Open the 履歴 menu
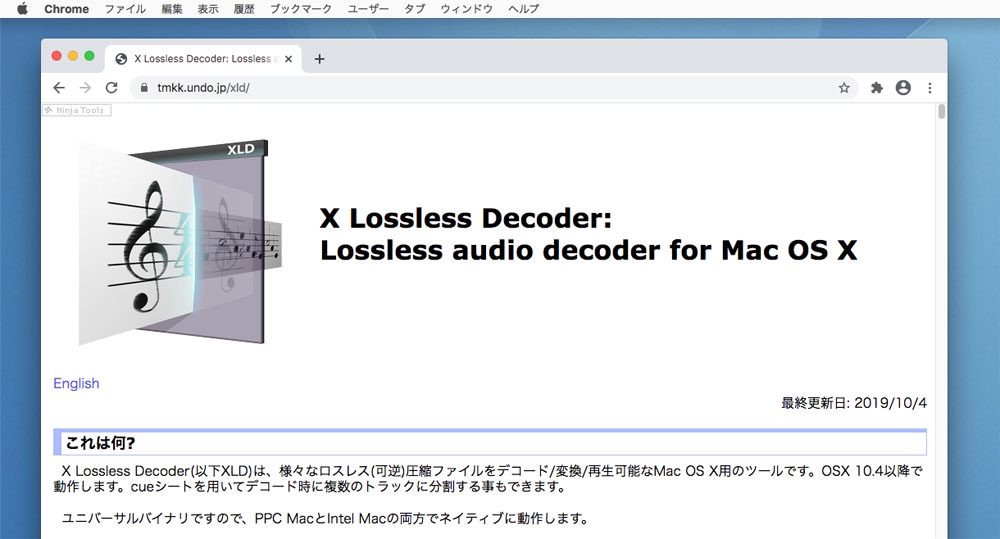Viewport: 1000px width, 539px height. pyautogui.click(x=244, y=9)
